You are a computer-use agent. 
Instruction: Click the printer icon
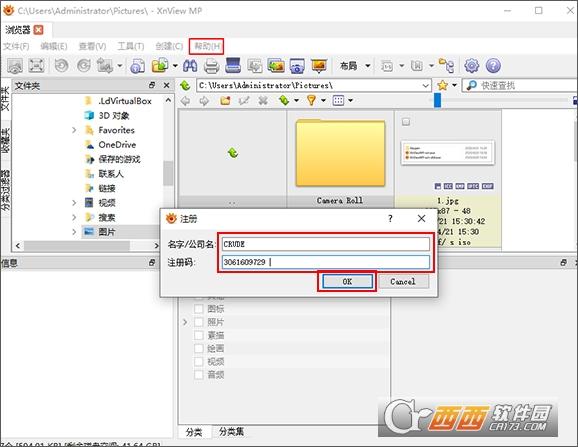coord(212,66)
